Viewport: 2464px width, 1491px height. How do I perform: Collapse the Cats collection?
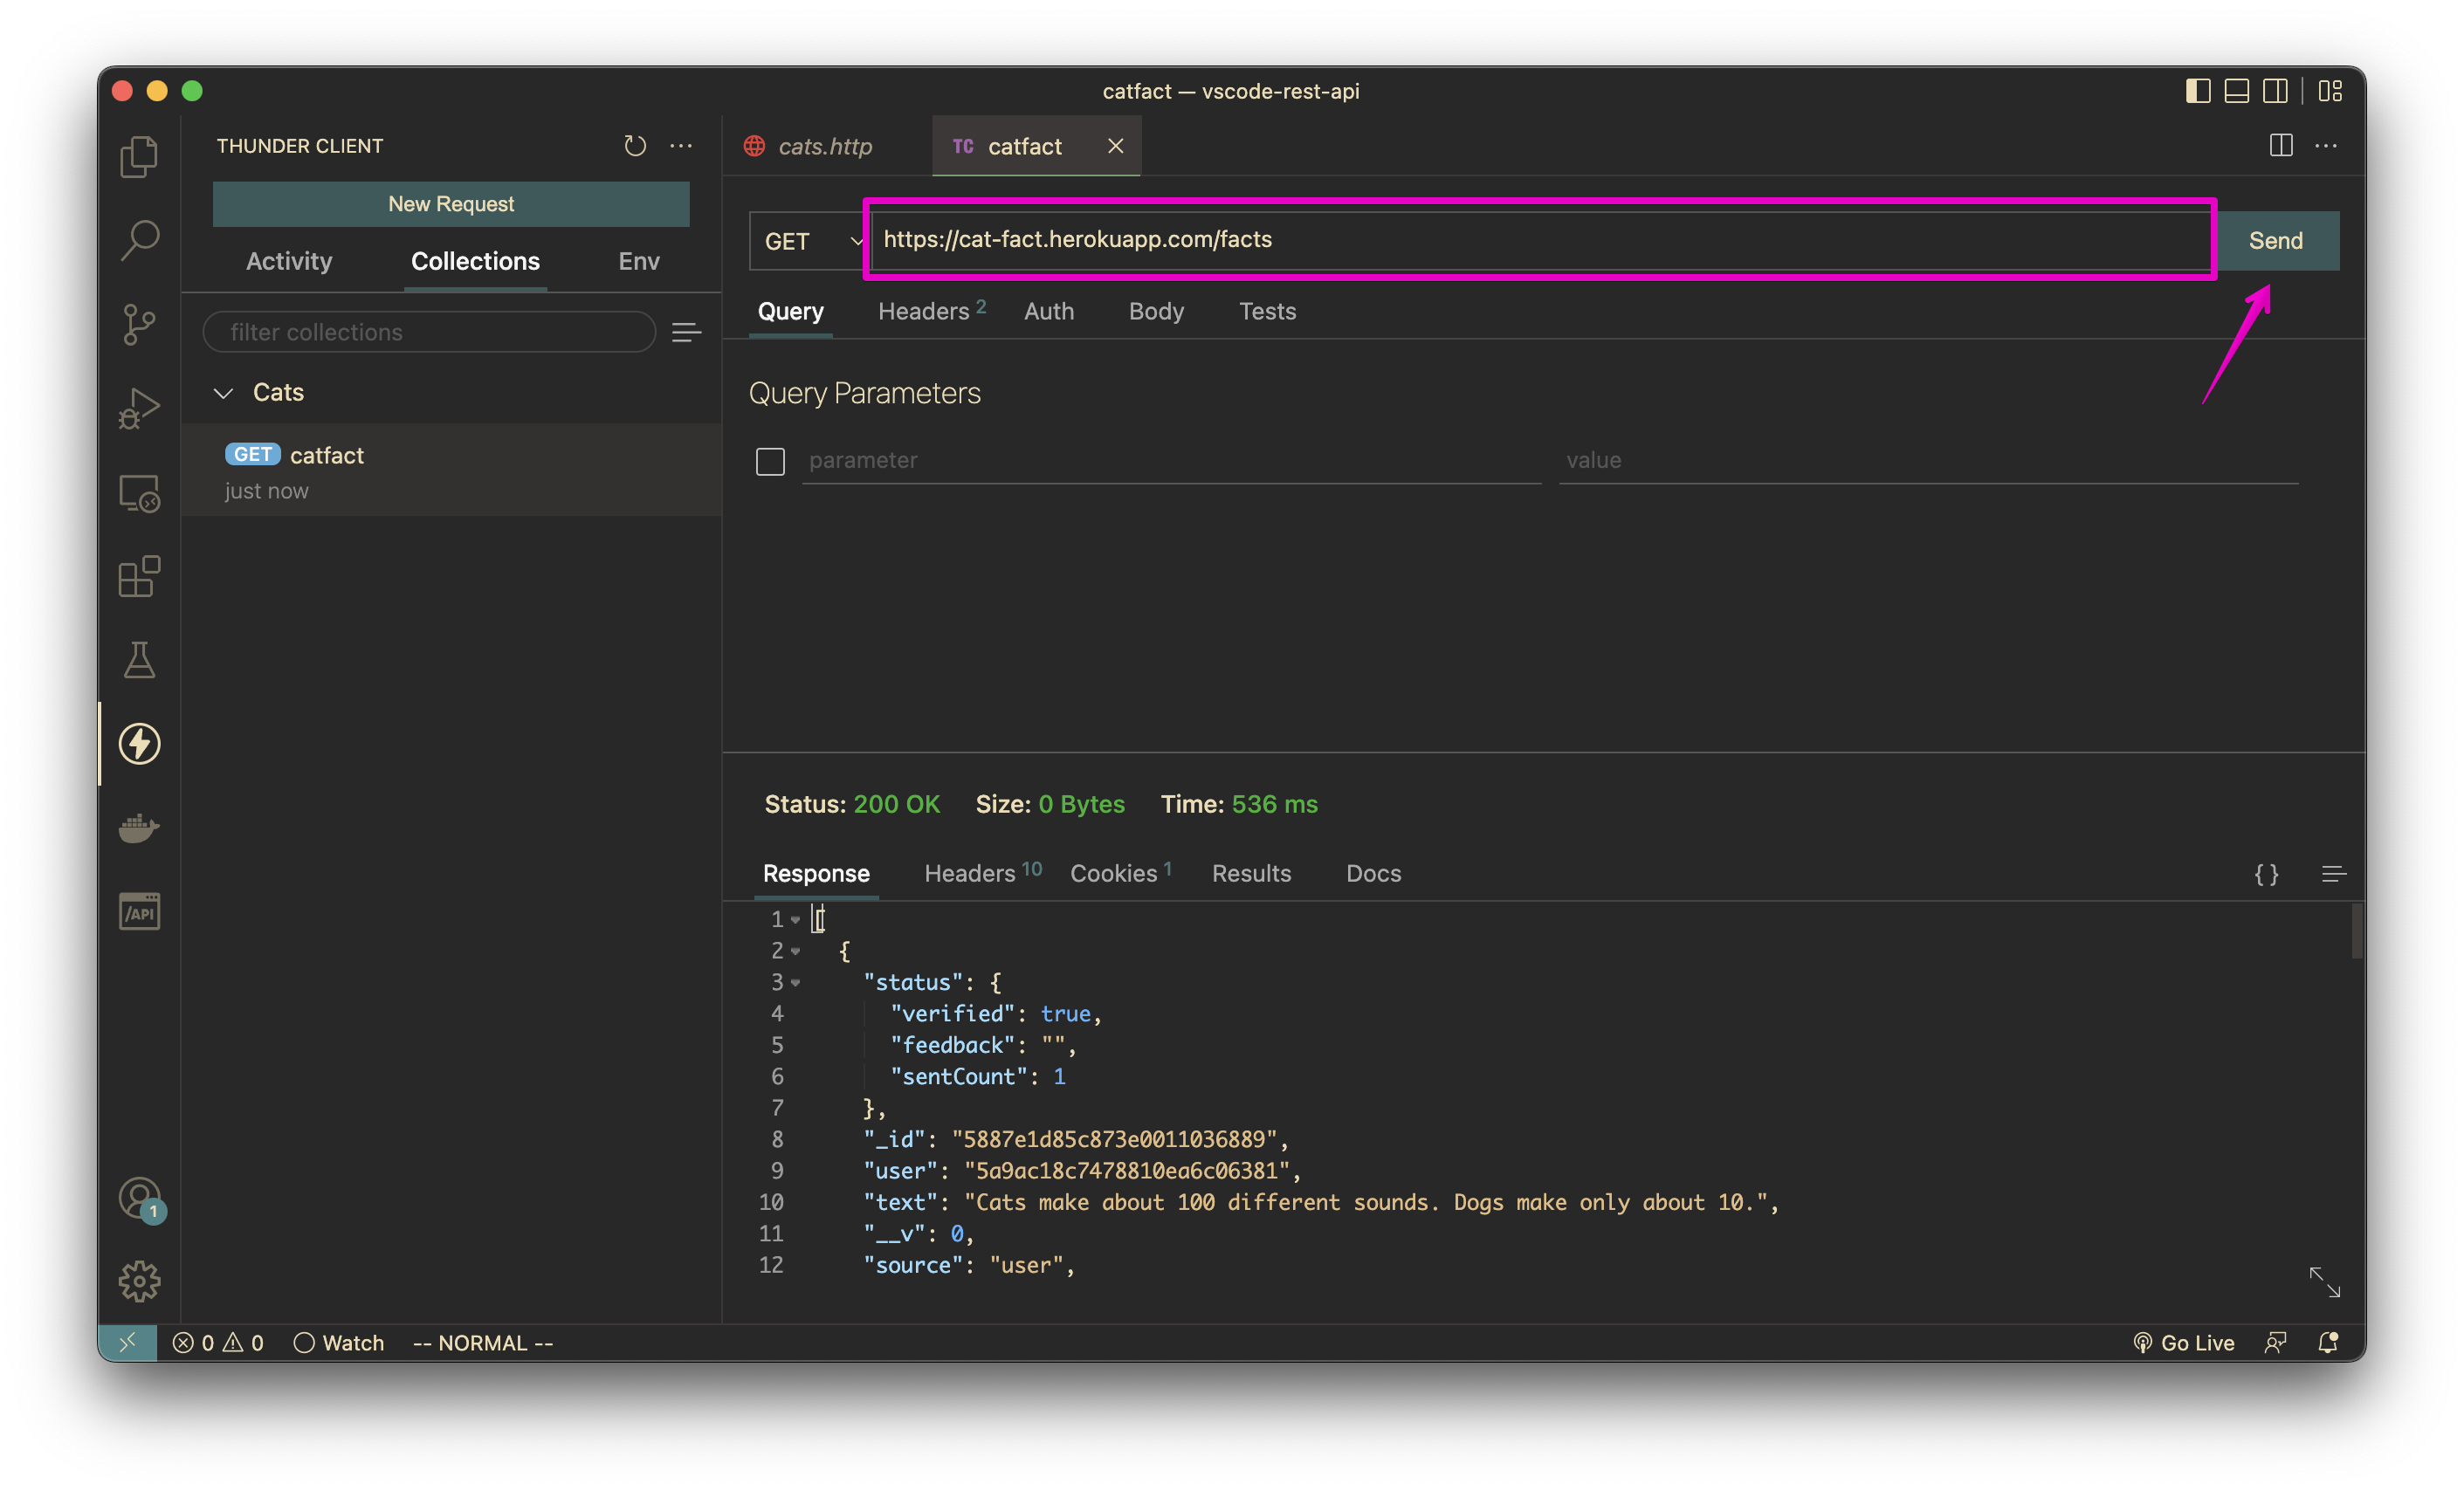pyautogui.click(x=223, y=393)
